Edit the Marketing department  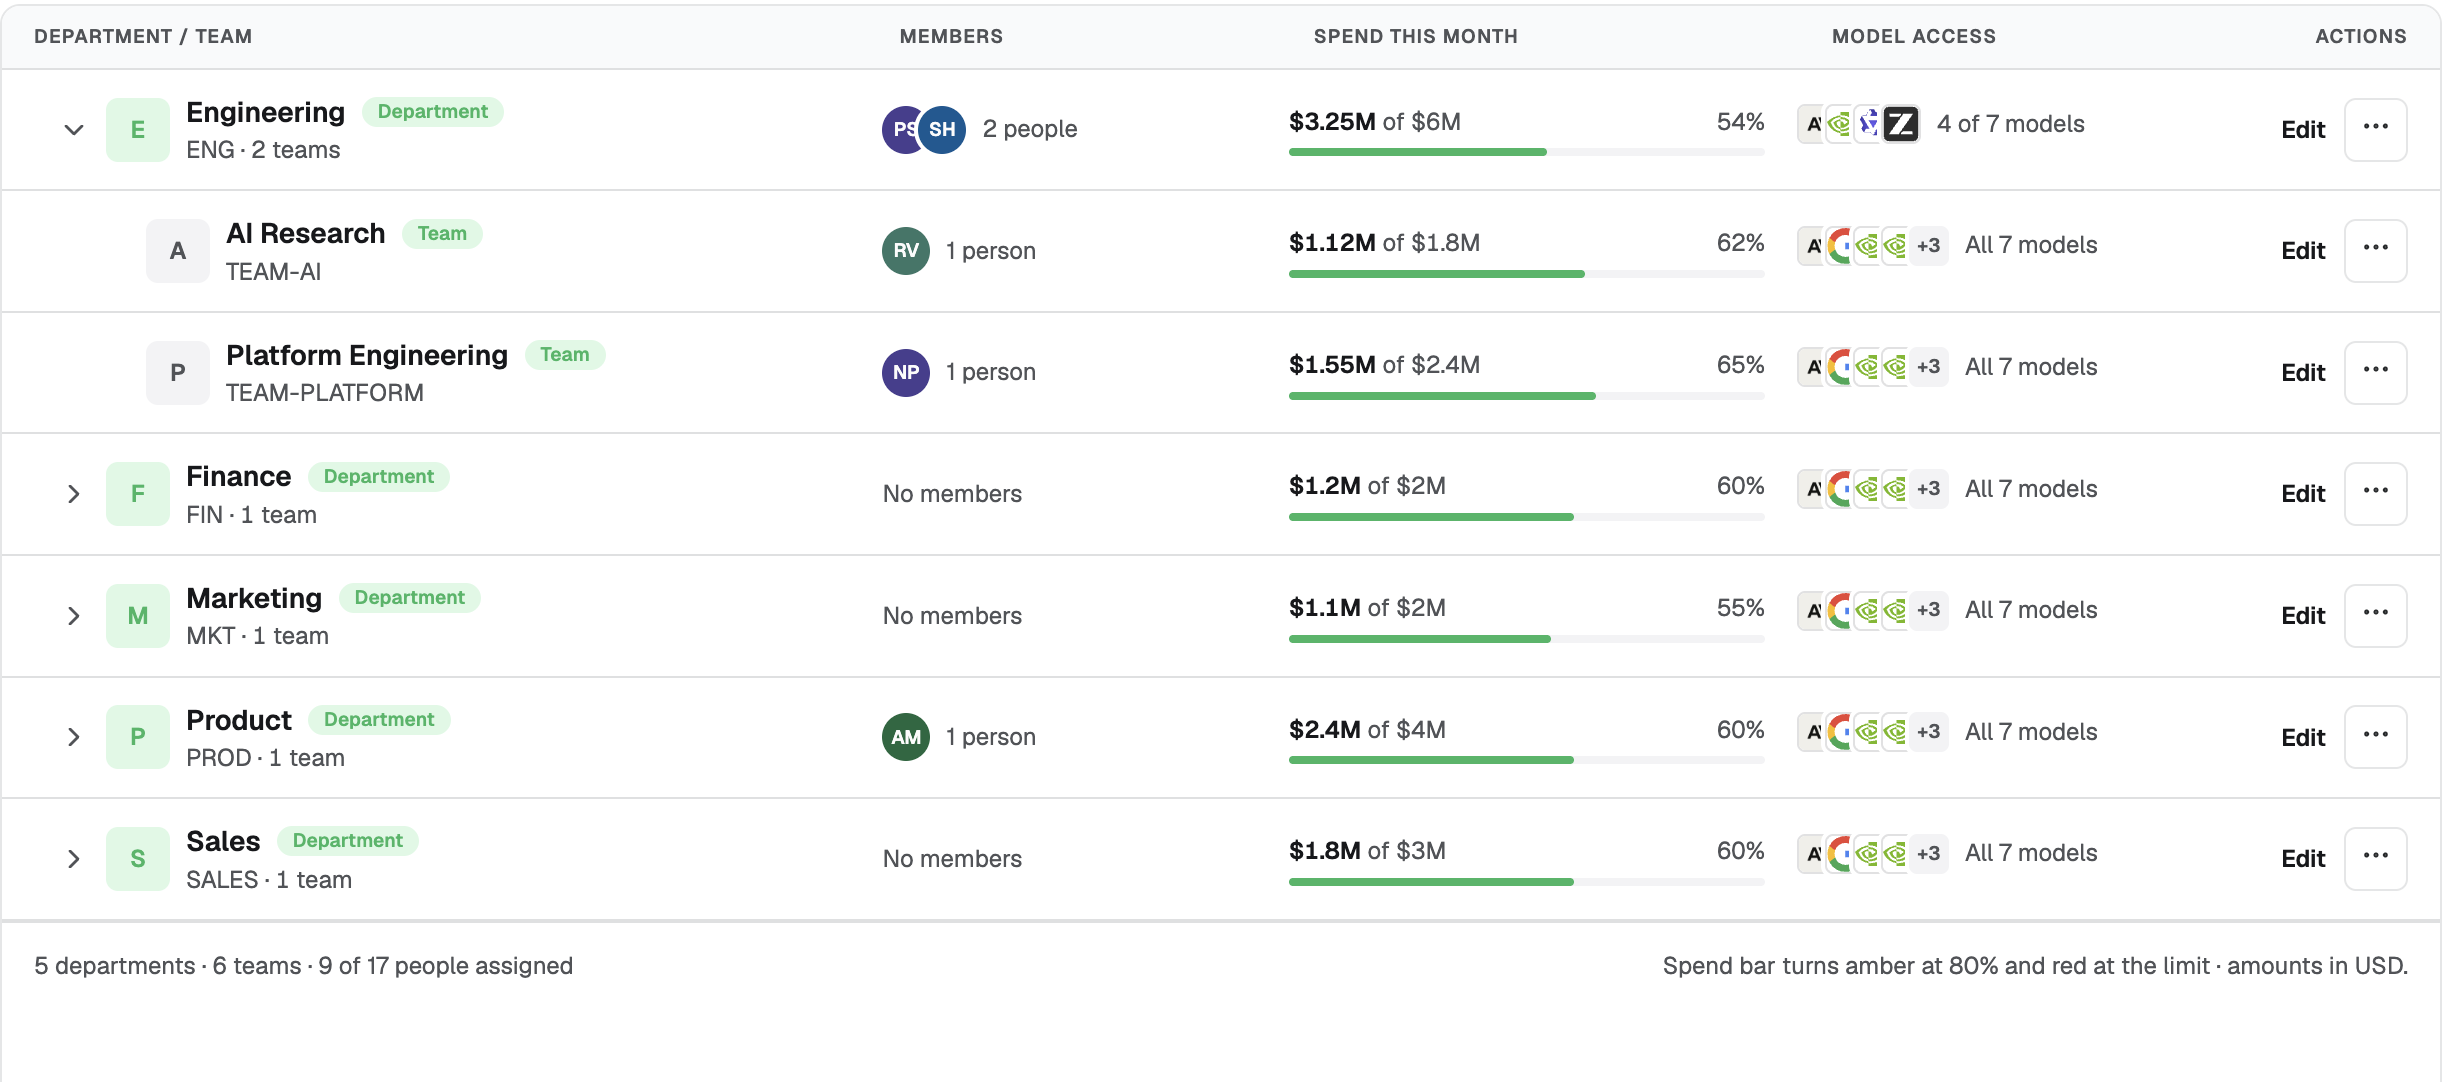coord(2303,615)
